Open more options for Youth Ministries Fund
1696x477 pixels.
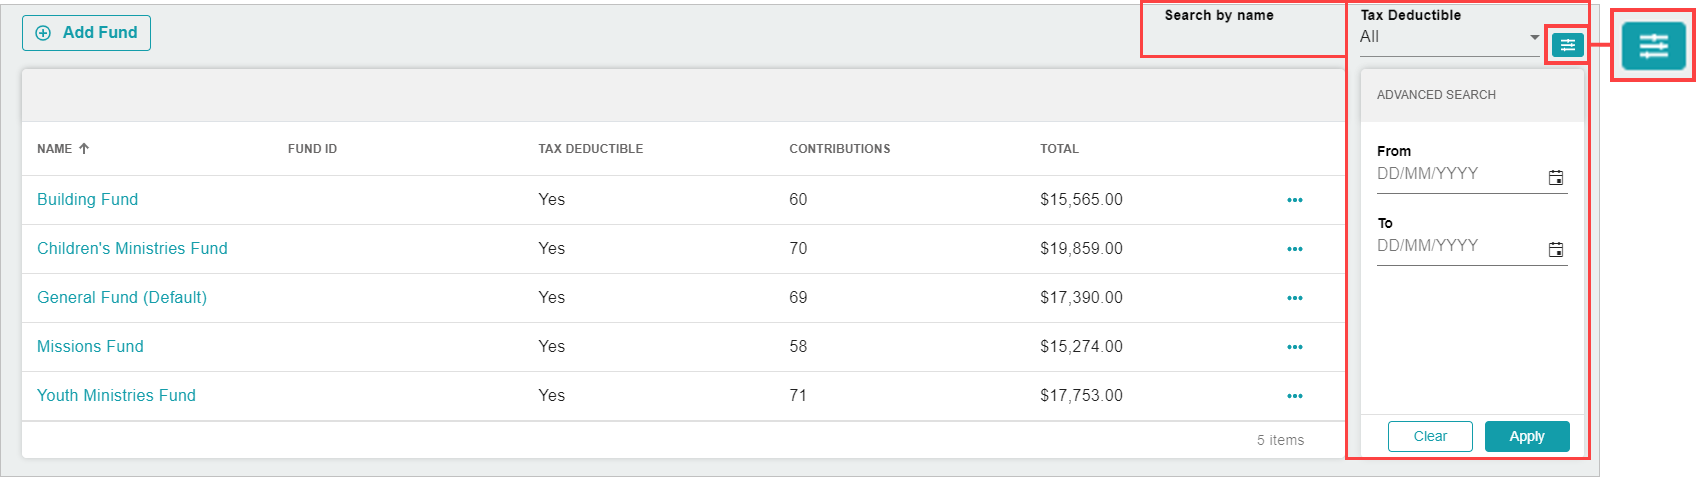point(1295,396)
